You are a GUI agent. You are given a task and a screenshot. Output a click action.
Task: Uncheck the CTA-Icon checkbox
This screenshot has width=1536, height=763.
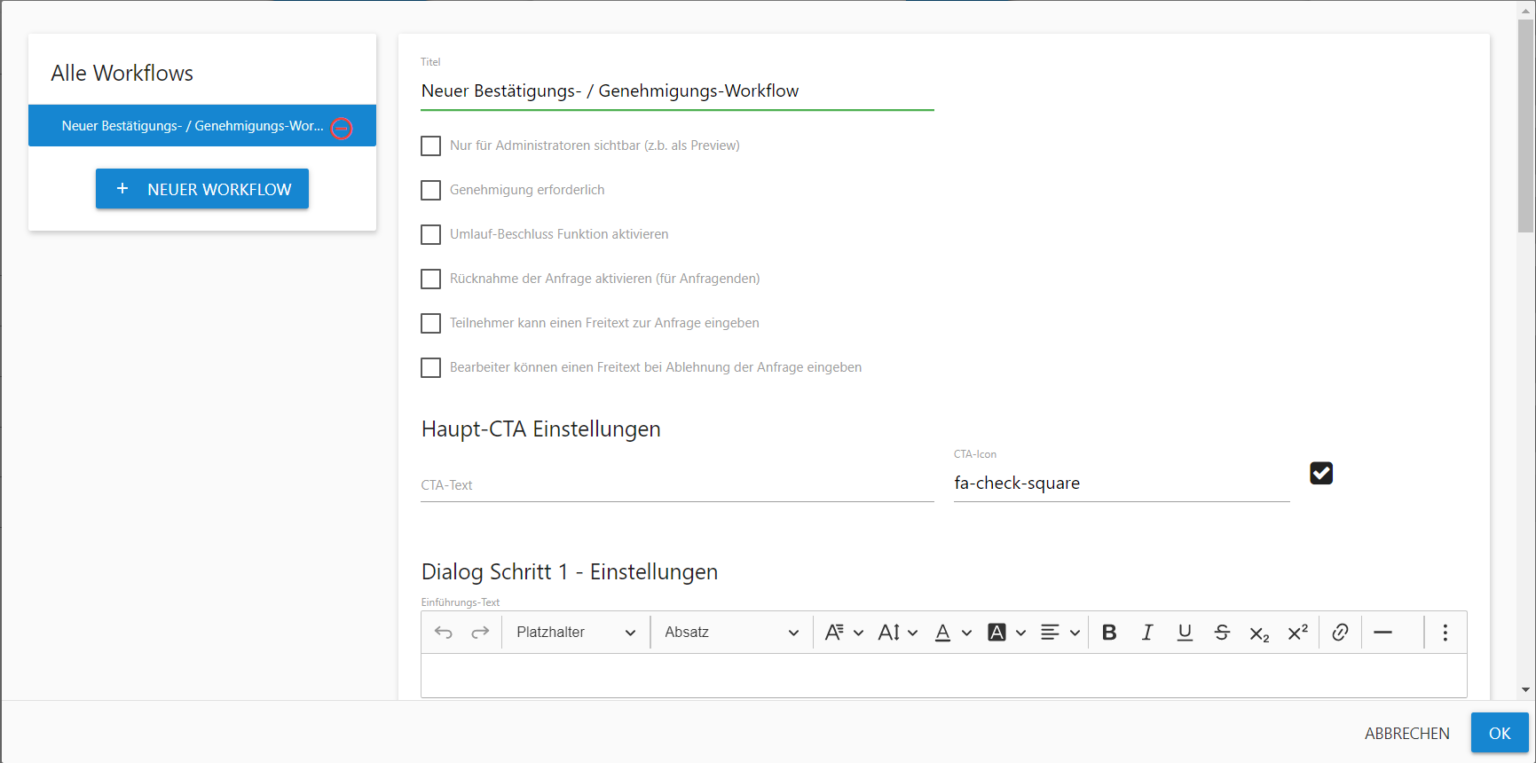1321,472
